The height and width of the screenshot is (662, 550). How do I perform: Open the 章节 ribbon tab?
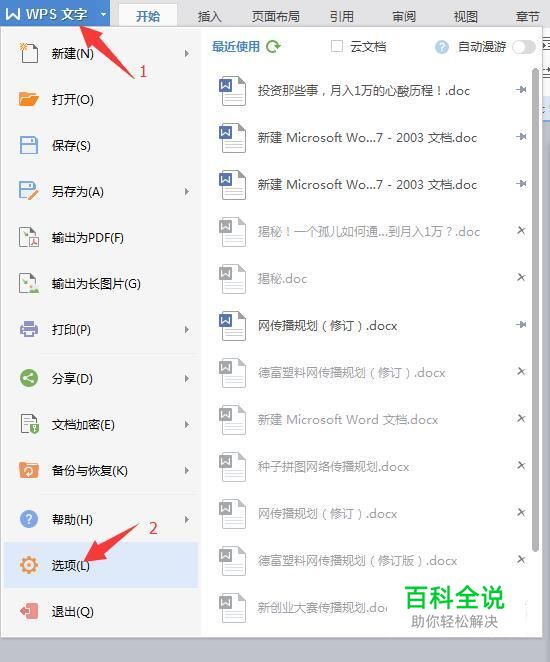tap(528, 16)
